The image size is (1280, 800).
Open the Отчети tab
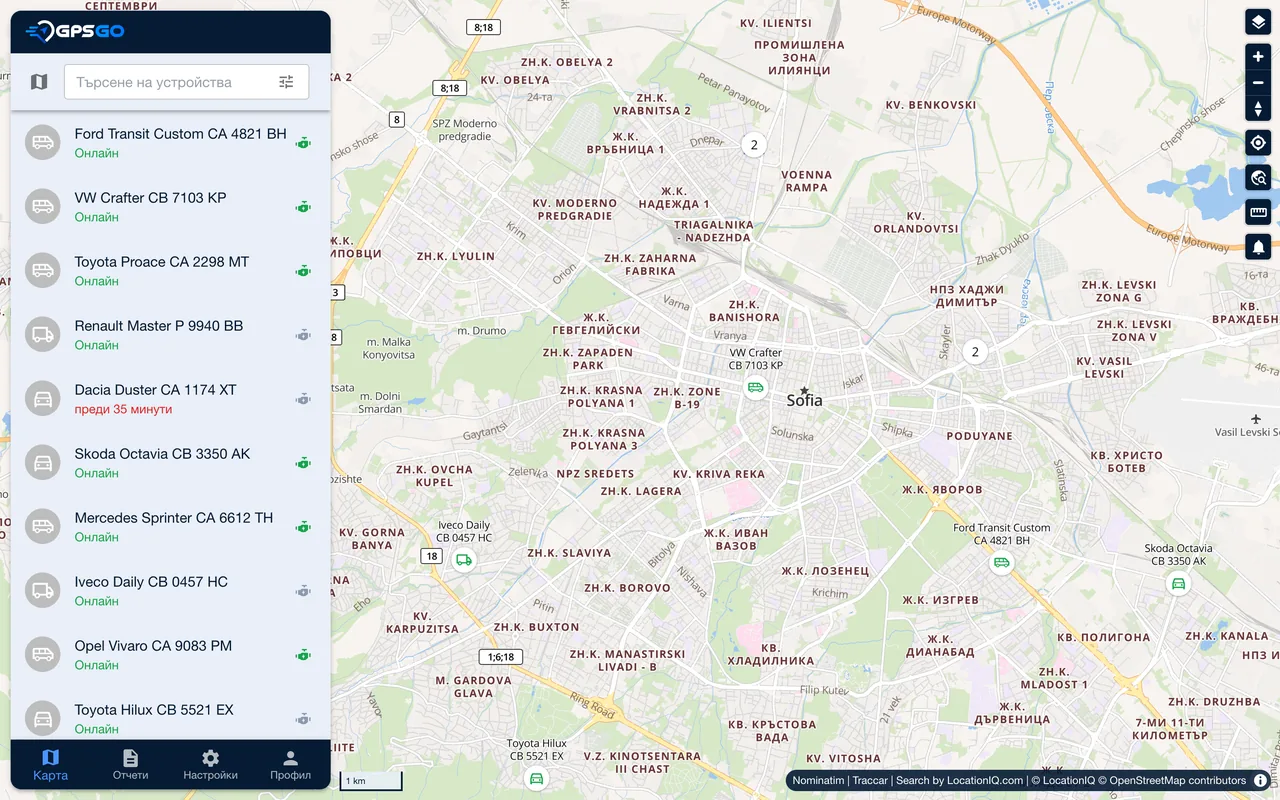pos(130,765)
